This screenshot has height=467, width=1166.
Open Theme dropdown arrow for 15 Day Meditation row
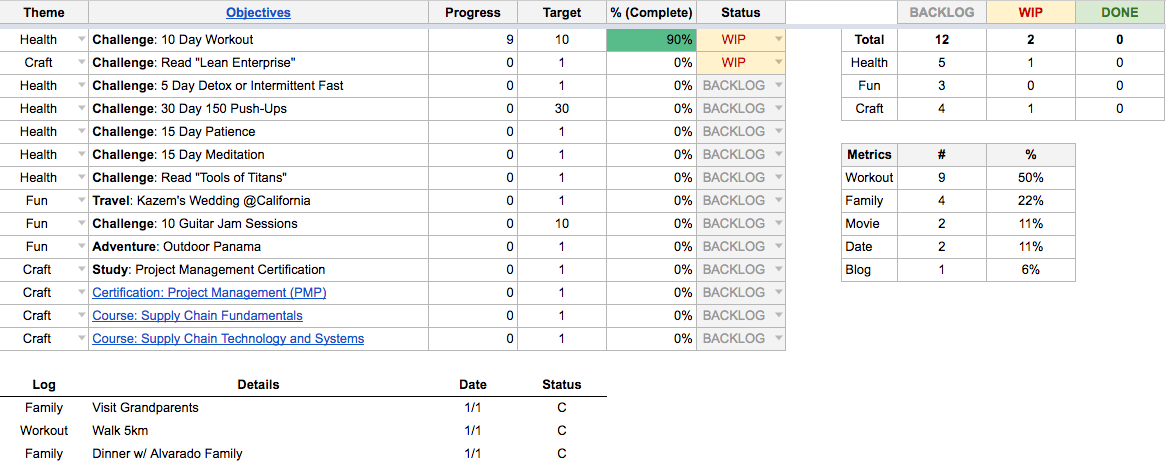tap(81, 155)
